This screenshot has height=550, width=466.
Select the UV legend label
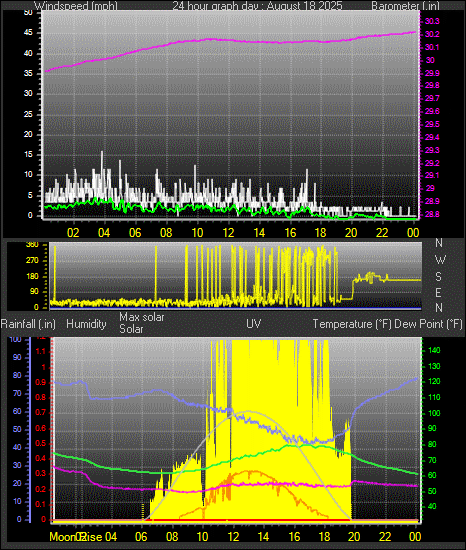click(x=254, y=324)
